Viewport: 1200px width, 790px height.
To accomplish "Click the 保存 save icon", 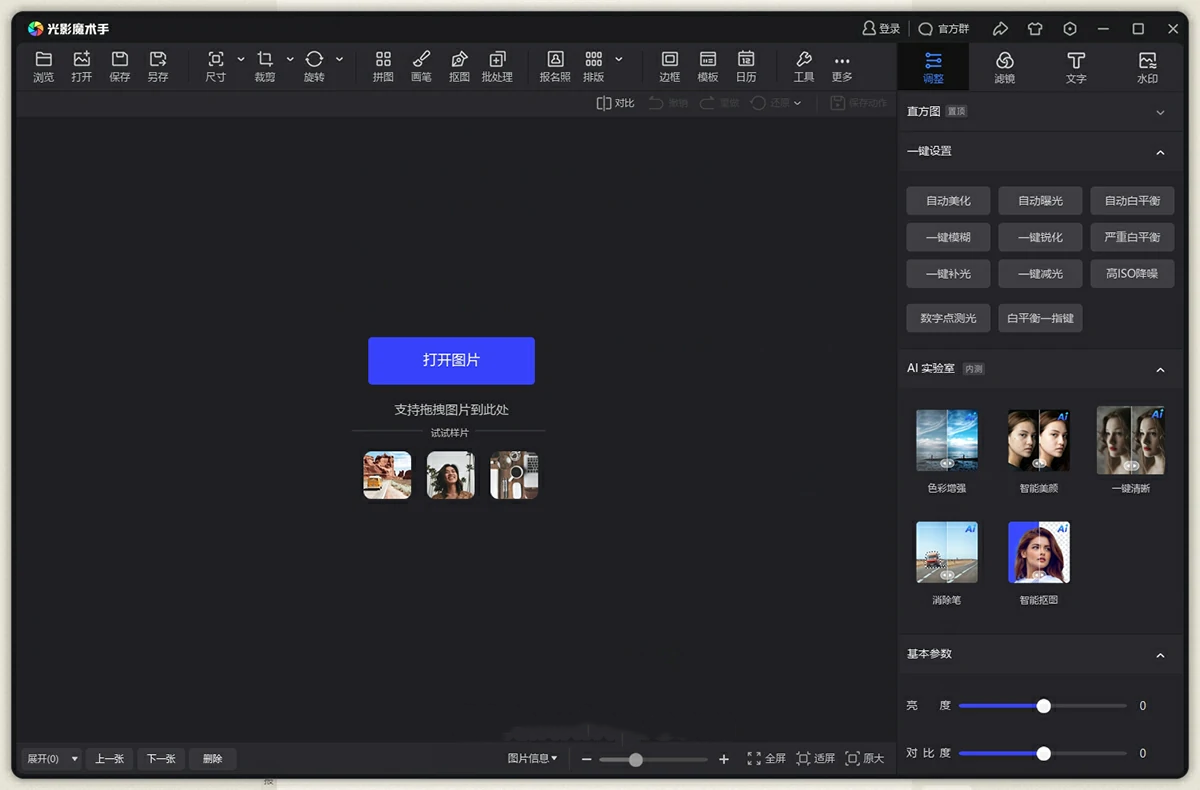I will click(120, 67).
